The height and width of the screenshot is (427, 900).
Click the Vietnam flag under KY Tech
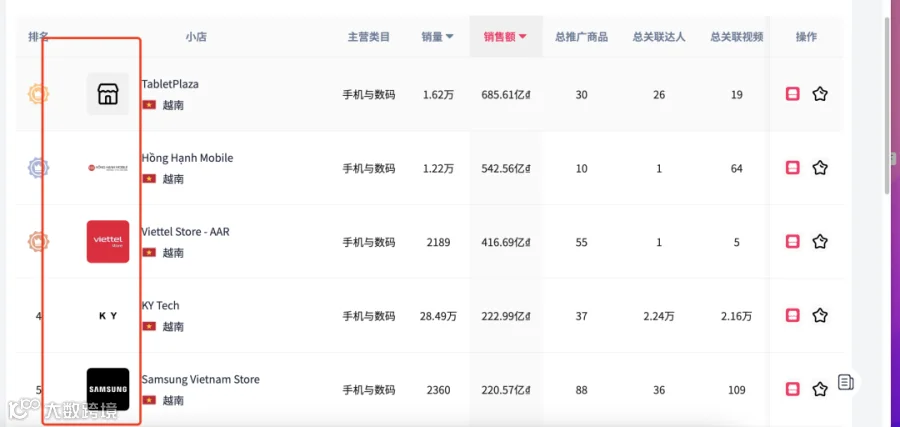tap(149, 327)
